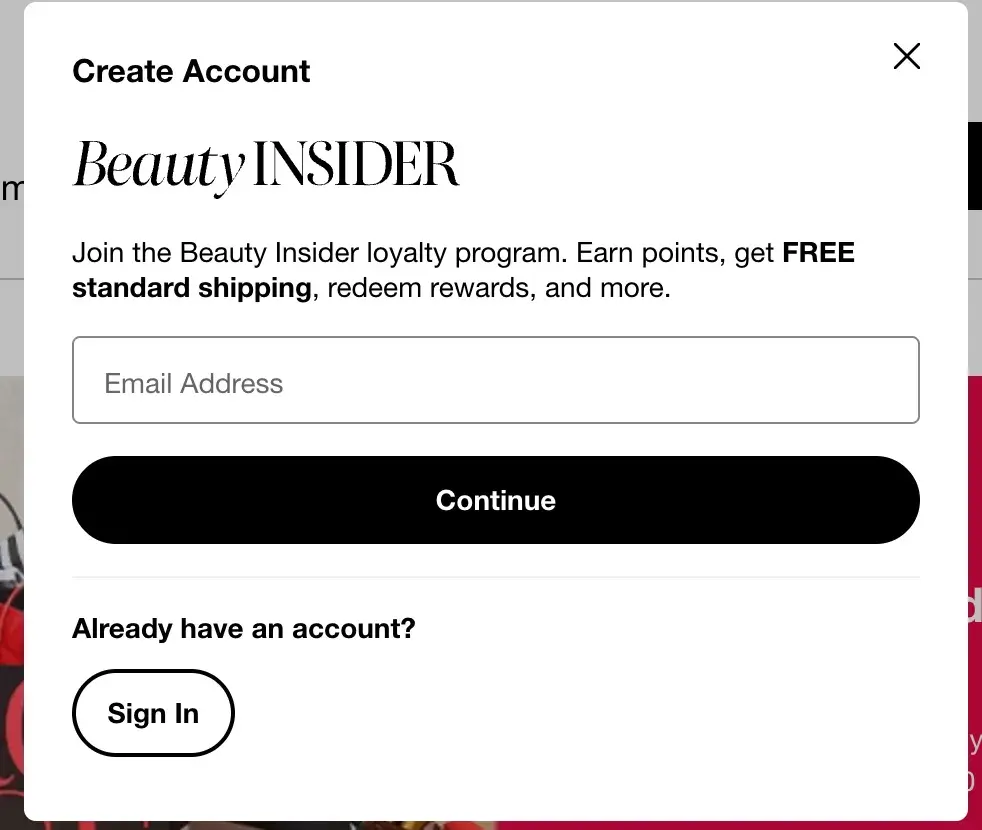Click inside the email field placeholder text

[x=193, y=382]
